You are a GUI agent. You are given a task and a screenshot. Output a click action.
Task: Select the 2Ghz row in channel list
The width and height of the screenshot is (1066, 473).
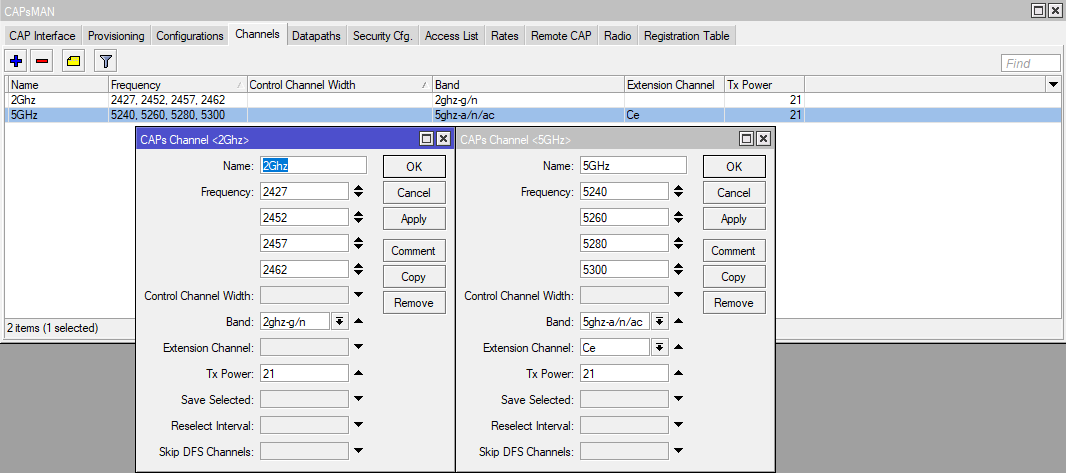tap(533, 100)
